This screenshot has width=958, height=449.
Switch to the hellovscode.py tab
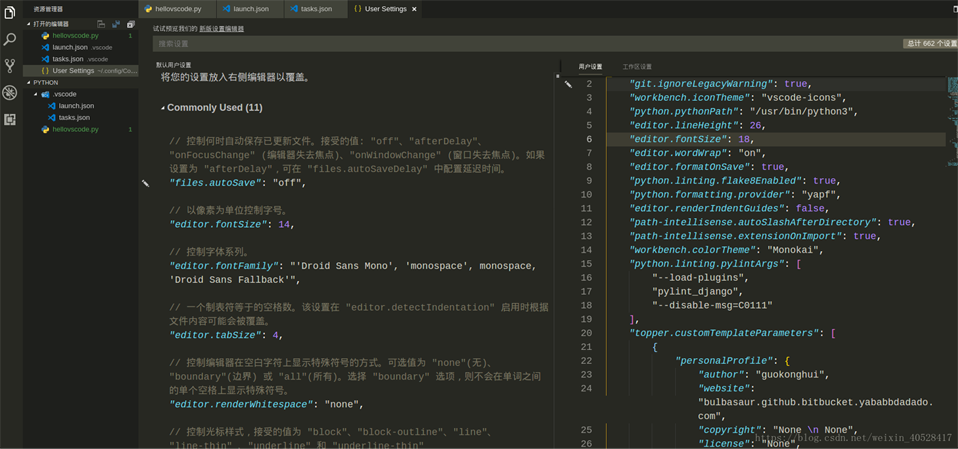point(178,9)
